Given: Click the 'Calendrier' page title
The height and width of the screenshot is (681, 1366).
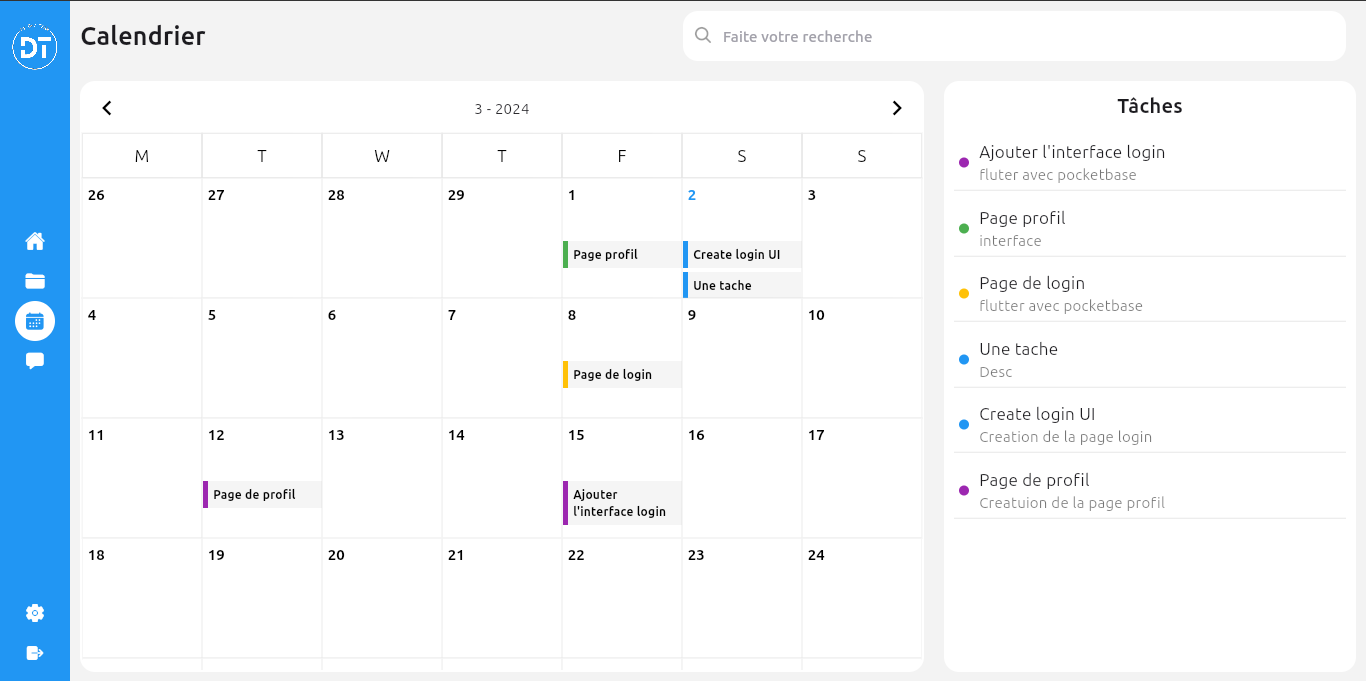Looking at the screenshot, I should [x=143, y=36].
